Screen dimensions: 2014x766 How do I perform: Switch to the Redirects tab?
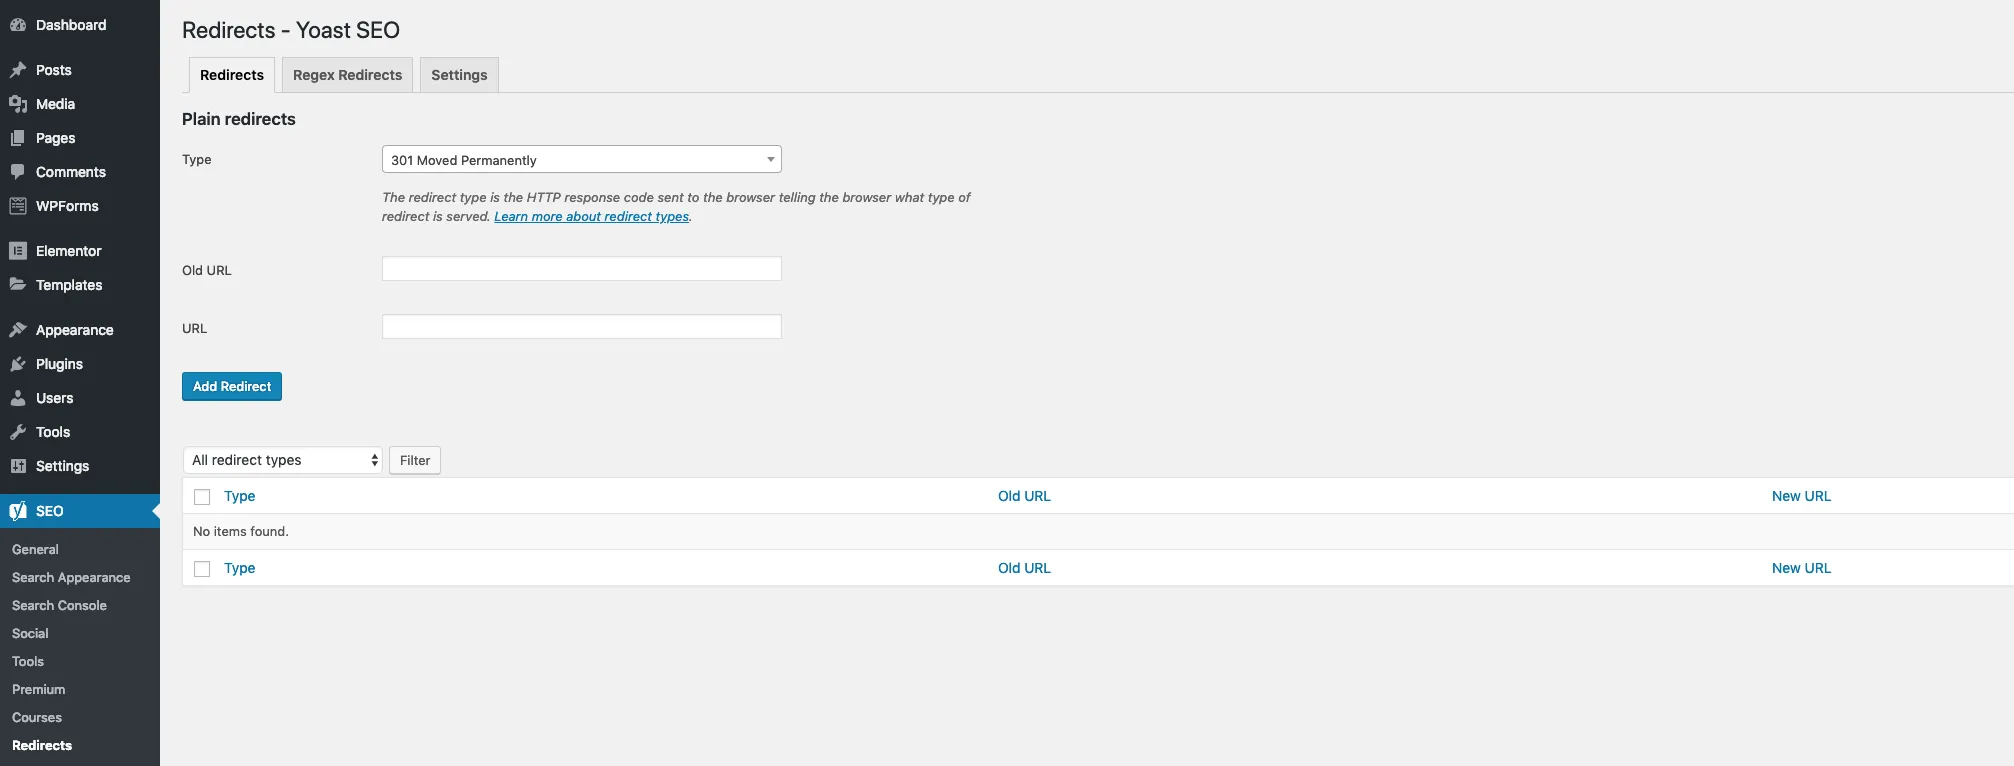[x=232, y=75]
